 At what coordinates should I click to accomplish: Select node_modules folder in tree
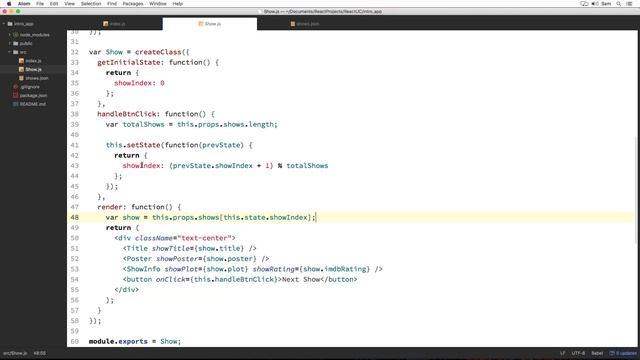coord(35,35)
